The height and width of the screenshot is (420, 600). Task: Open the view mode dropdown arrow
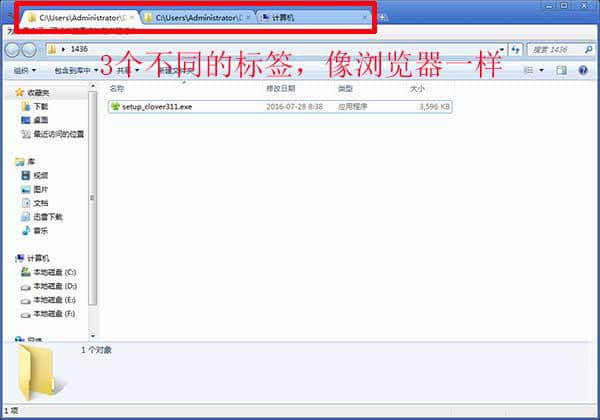click(x=541, y=70)
